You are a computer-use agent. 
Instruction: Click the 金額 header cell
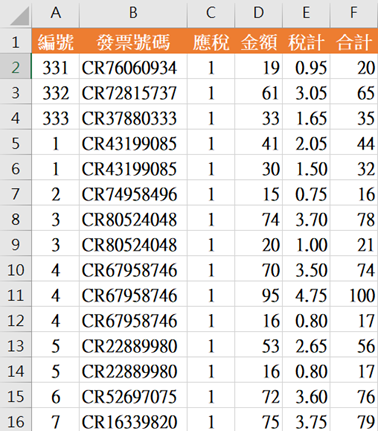click(259, 42)
